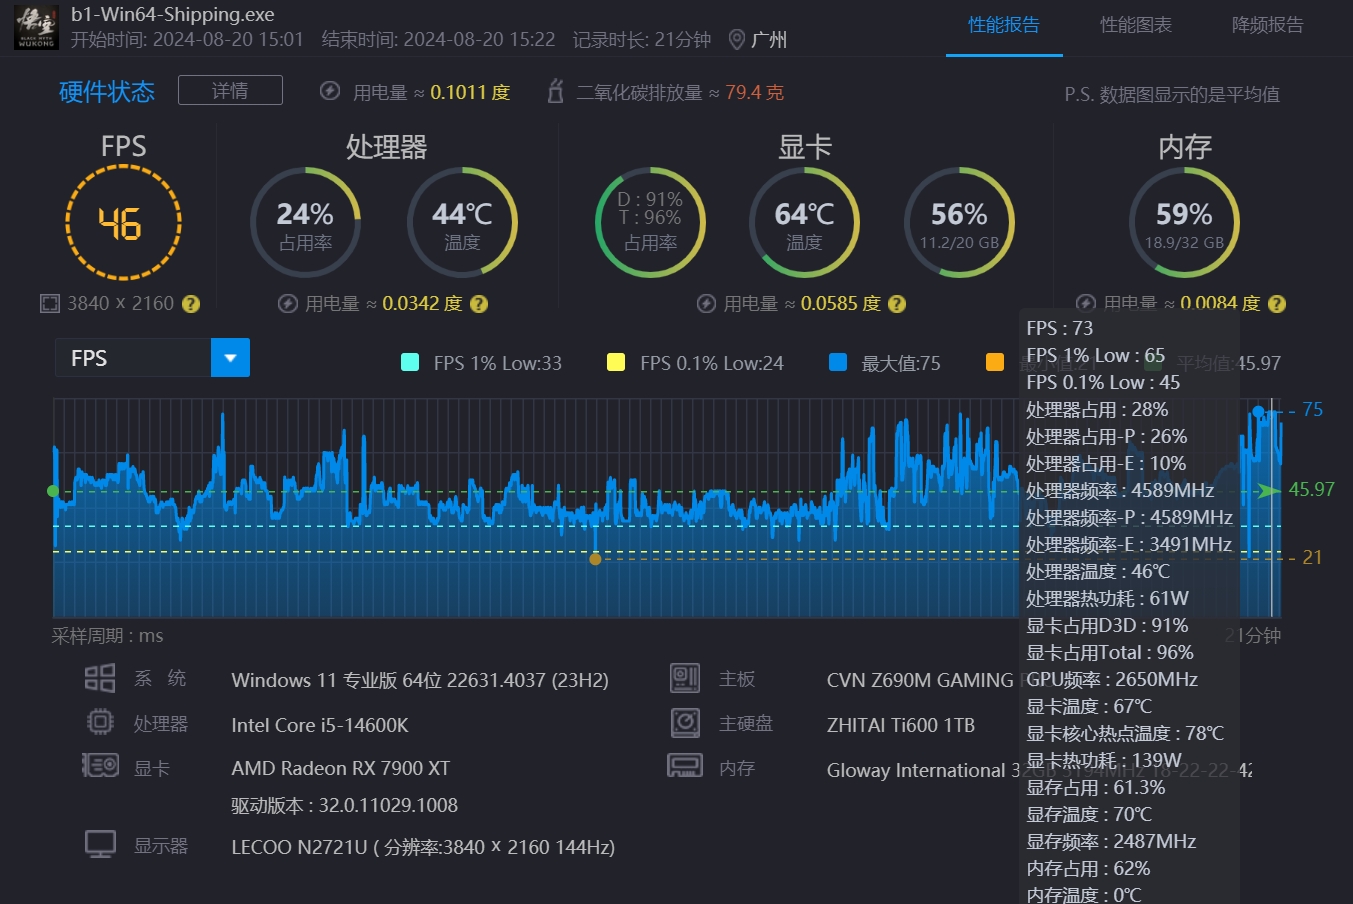Click the b1-Win64-Shipping.exe process name
Image resolution: width=1353 pixels, height=904 pixels.
173,14
